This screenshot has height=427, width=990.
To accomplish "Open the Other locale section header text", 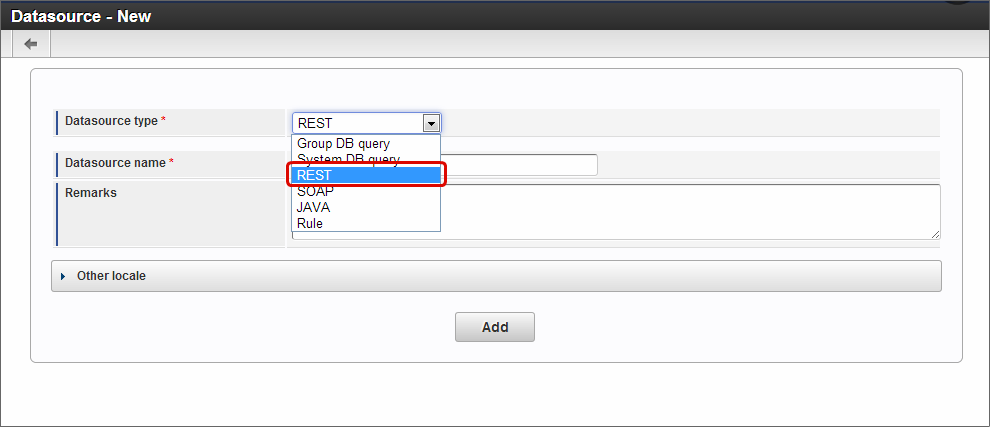I will pos(111,276).
